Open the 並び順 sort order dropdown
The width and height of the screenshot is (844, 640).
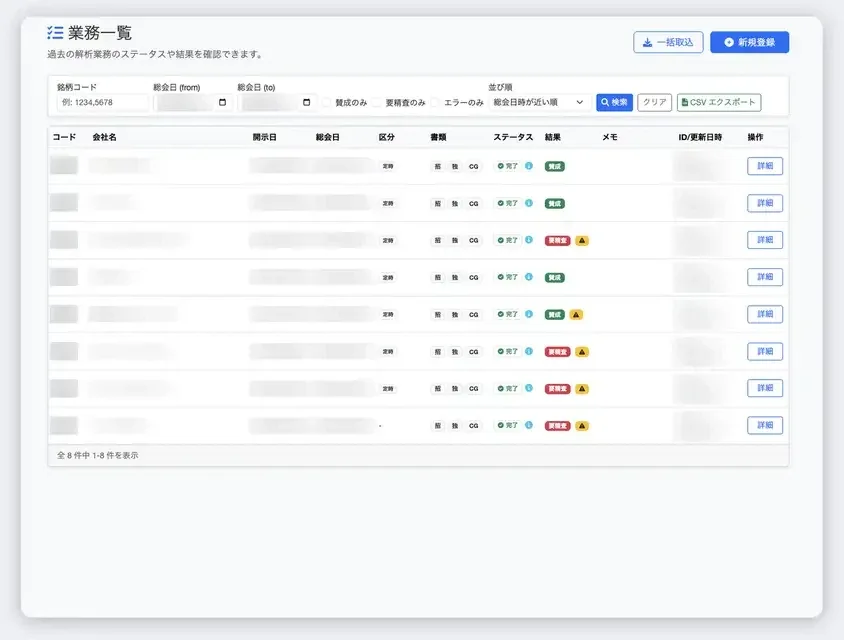tap(539, 102)
